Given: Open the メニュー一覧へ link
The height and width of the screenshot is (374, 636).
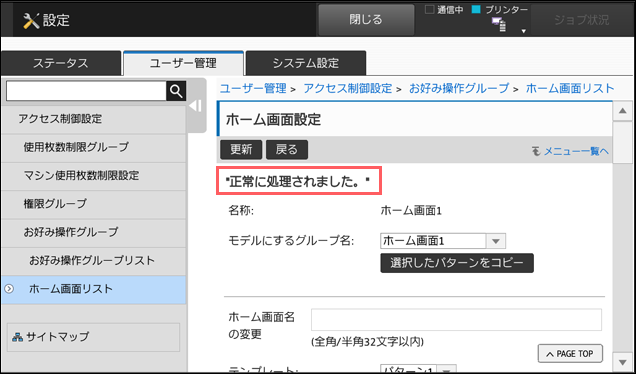Looking at the screenshot, I should pyautogui.click(x=576, y=151).
